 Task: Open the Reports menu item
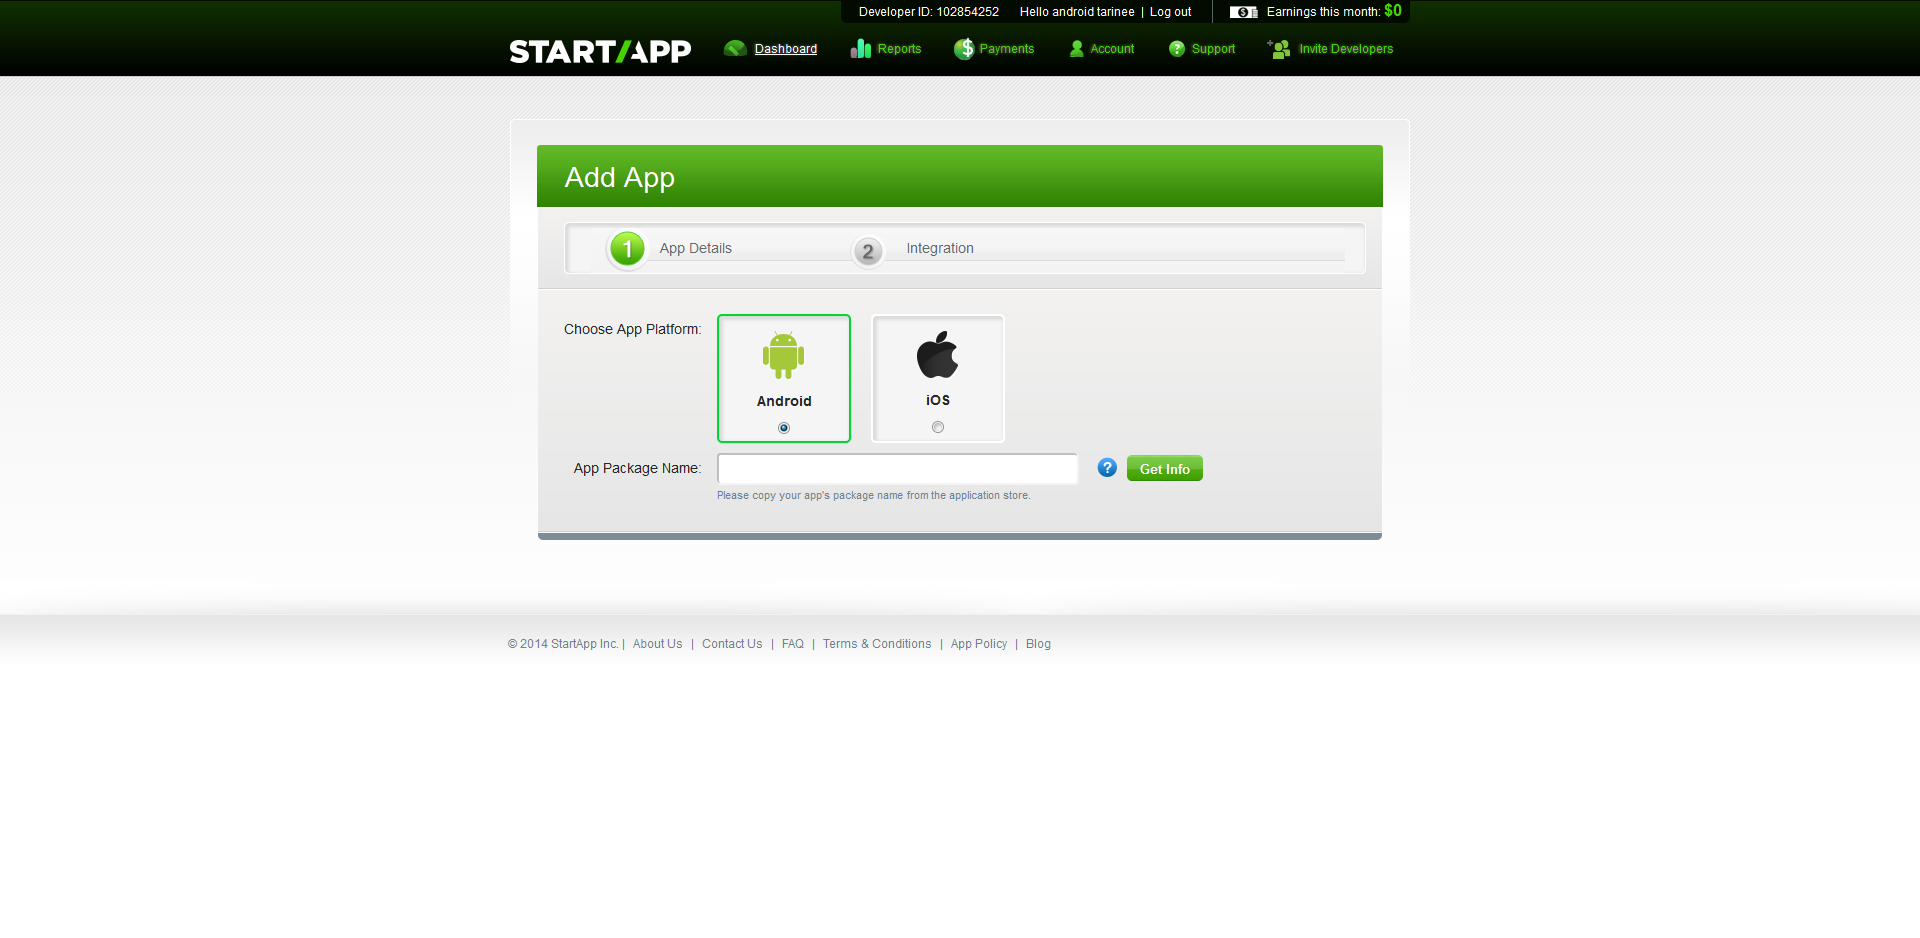[899, 49]
